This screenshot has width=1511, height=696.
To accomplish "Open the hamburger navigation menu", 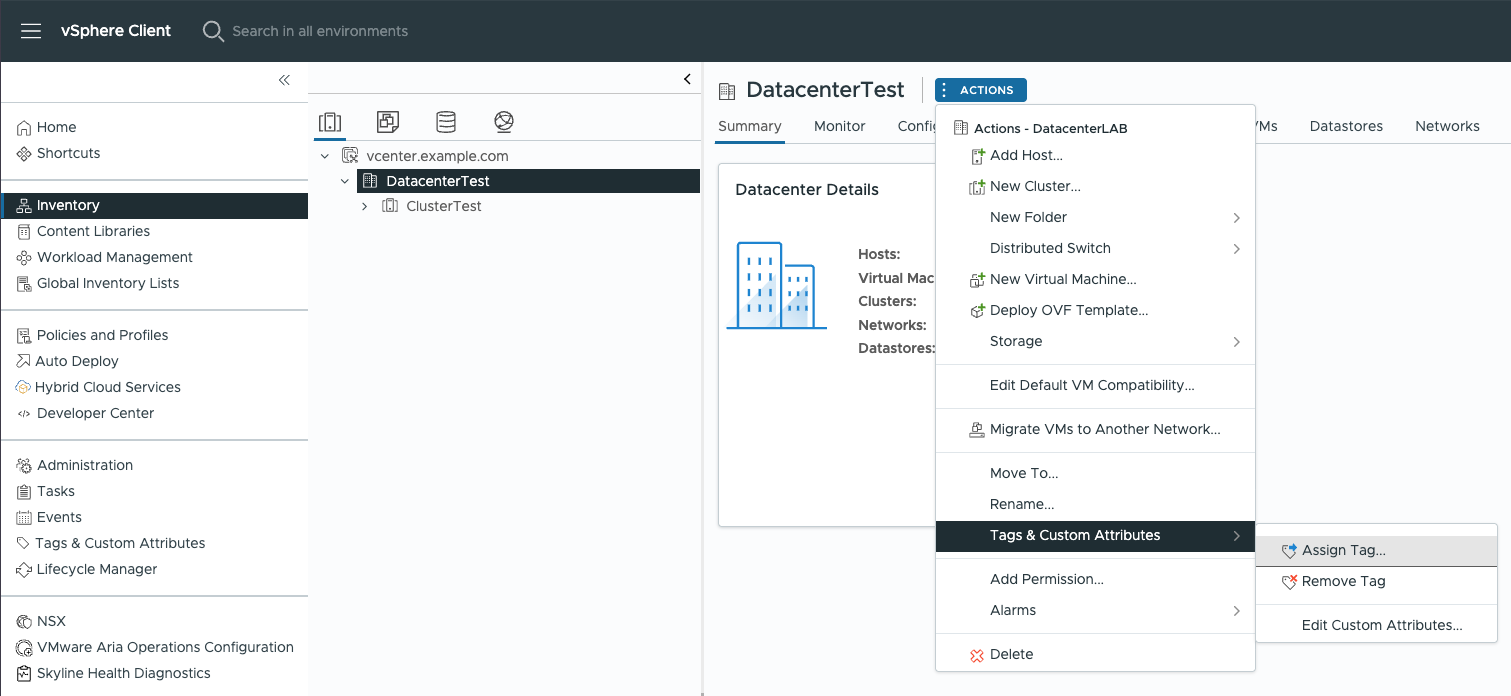I will click(31, 31).
